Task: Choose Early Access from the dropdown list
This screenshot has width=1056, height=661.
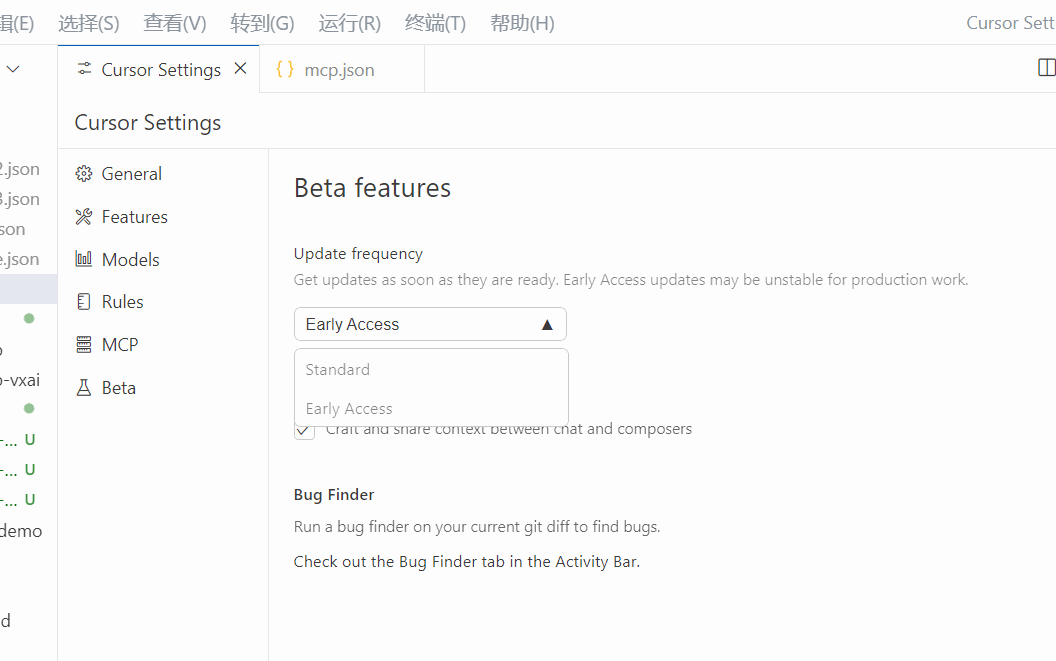Action: click(432, 408)
